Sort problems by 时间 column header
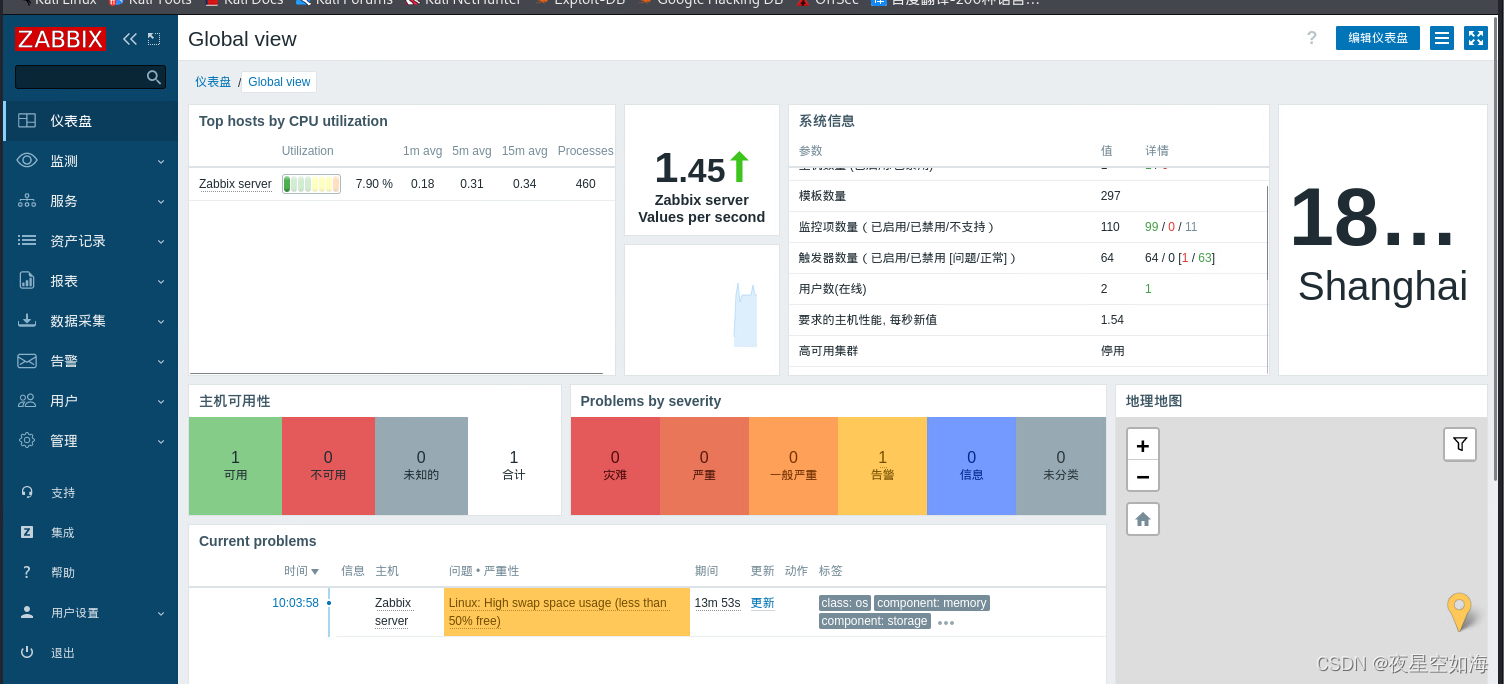 click(x=301, y=571)
